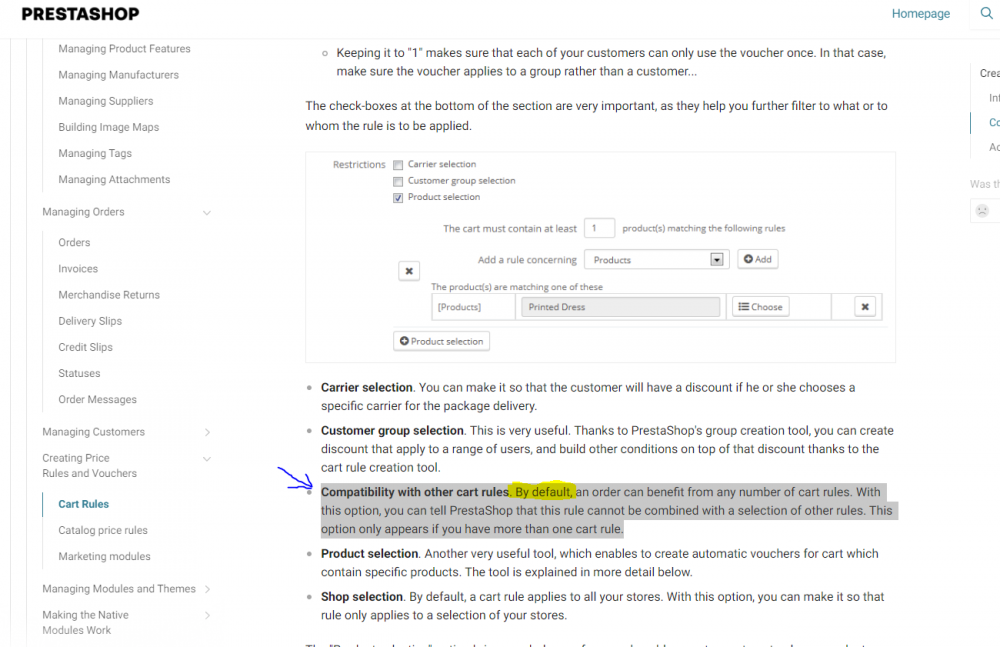Open Credit Slips page

click(x=85, y=347)
